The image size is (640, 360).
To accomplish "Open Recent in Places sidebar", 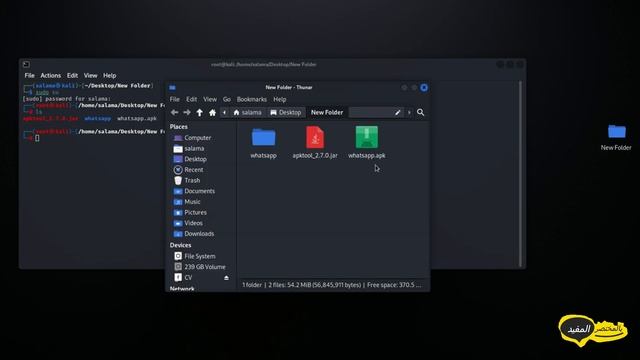I will click(x=193, y=170).
